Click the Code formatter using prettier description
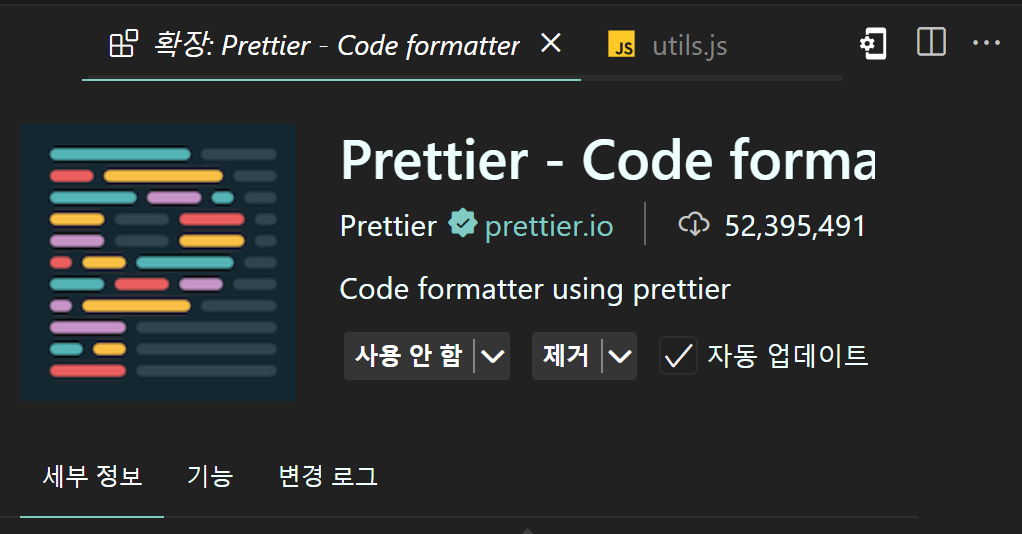 pyautogui.click(x=535, y=289)
